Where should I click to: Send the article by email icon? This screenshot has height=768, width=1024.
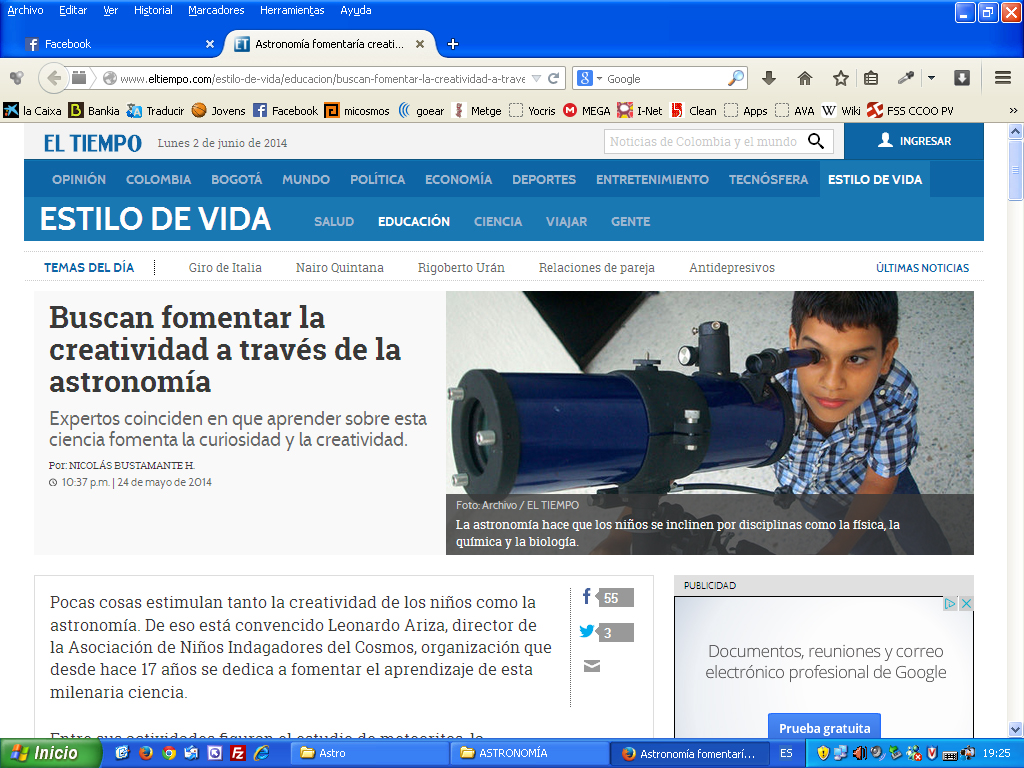[591, 666]
